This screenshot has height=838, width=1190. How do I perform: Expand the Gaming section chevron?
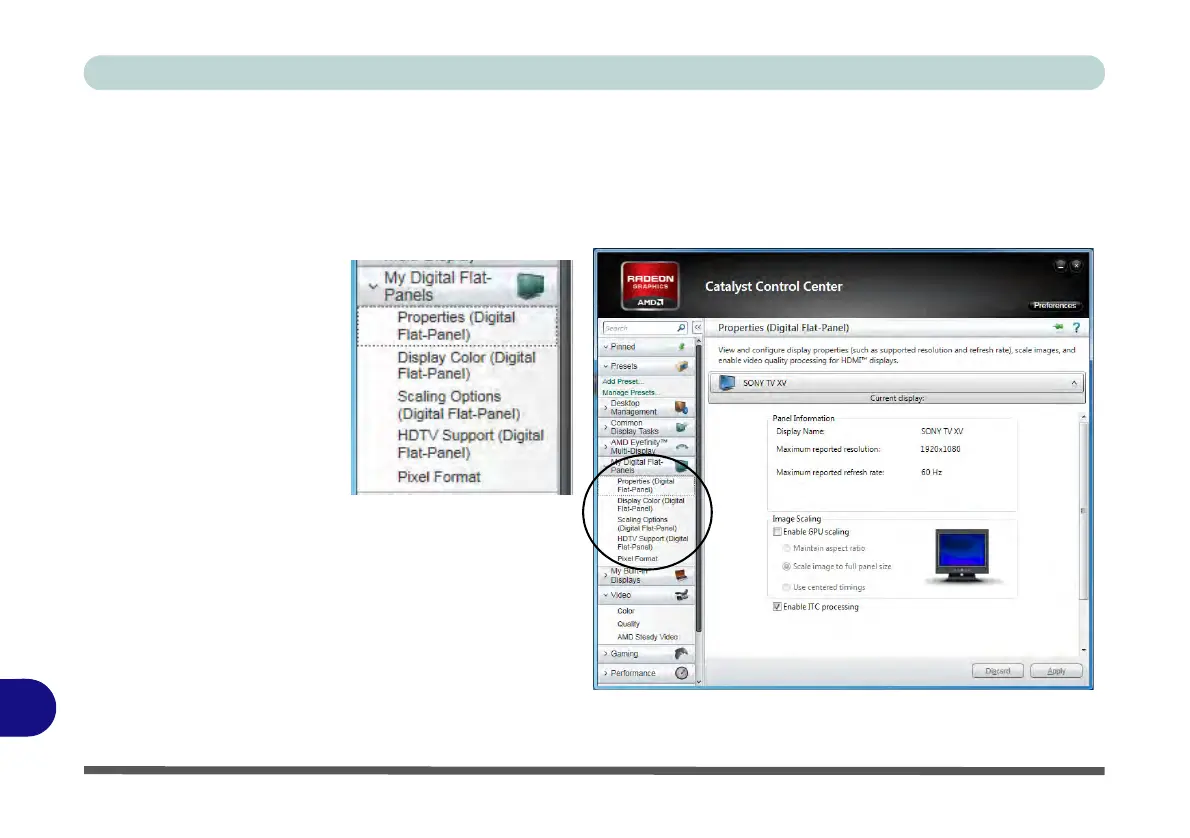[x=606, y=654]
